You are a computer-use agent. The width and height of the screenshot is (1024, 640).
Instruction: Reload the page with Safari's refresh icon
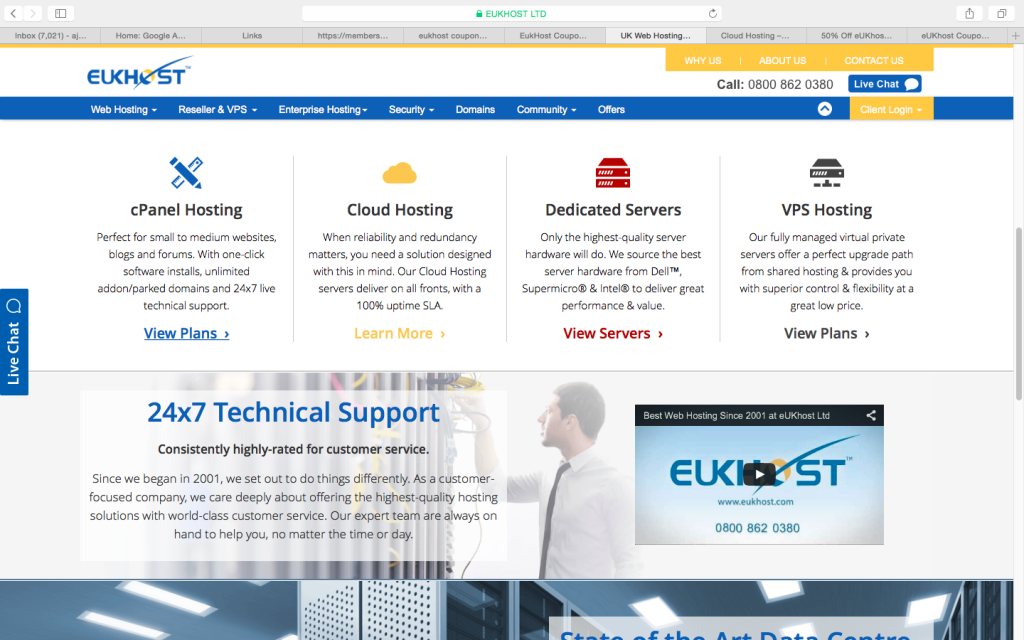pyautogui.click(x=712, y=13)
